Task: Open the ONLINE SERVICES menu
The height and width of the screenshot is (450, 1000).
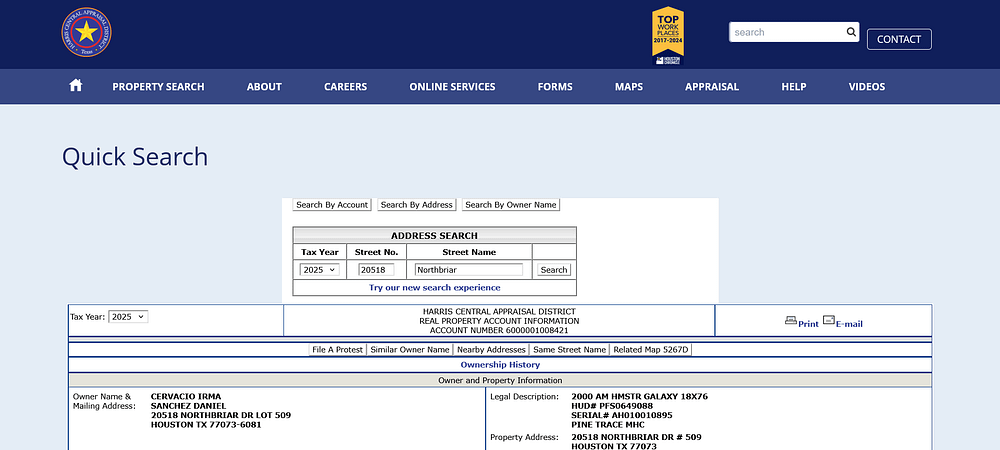Action: 452,87
